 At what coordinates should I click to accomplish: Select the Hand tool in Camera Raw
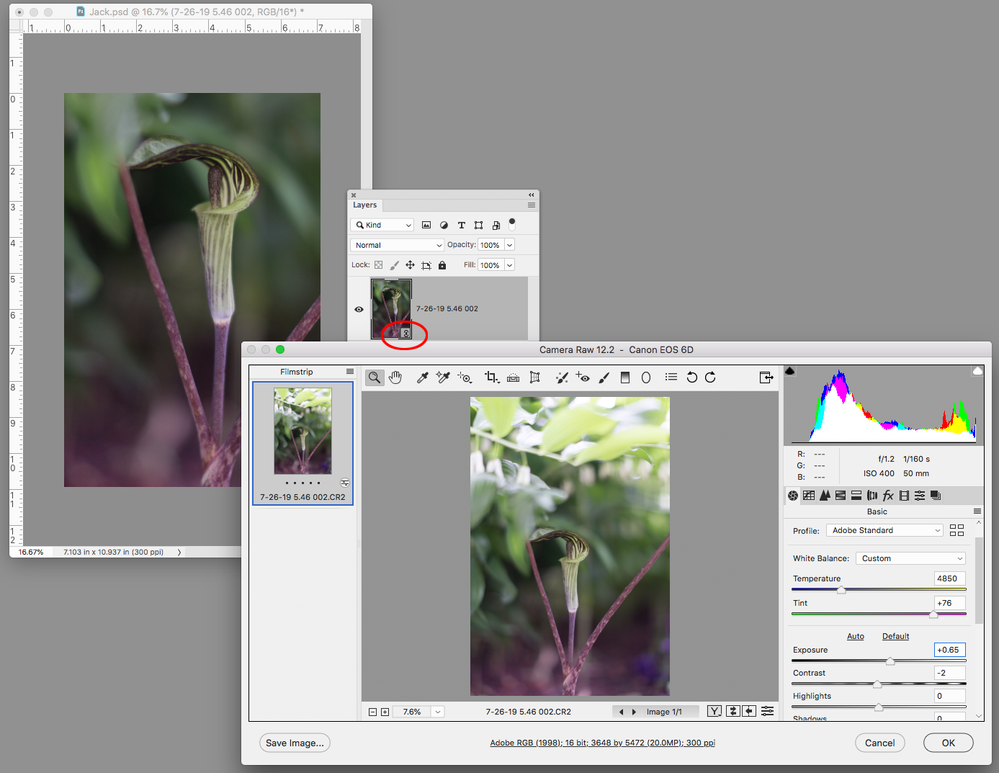pos(396,377)
